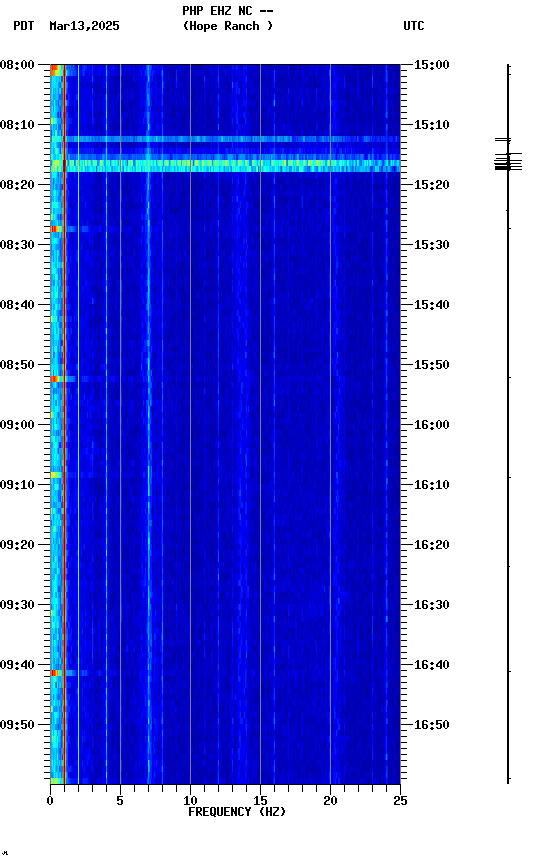
Task: Click the '20' frequency axis tick label
Action: (330, 801)
